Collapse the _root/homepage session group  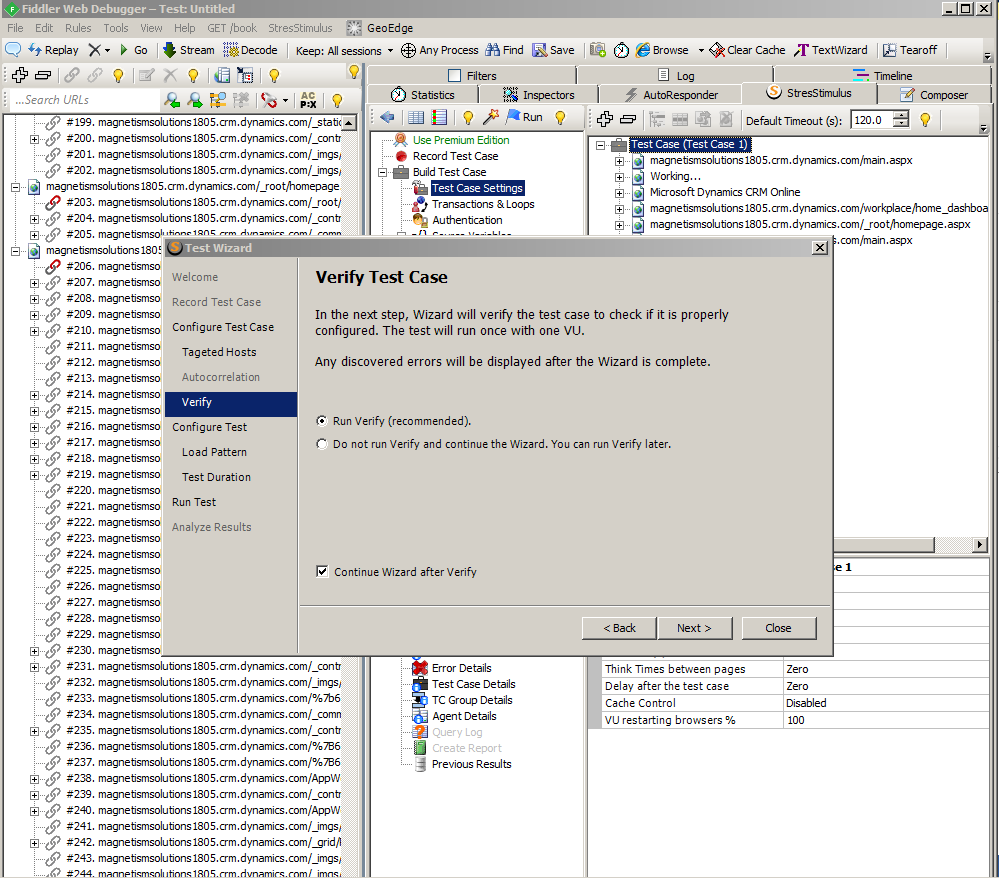coord(15,187)
